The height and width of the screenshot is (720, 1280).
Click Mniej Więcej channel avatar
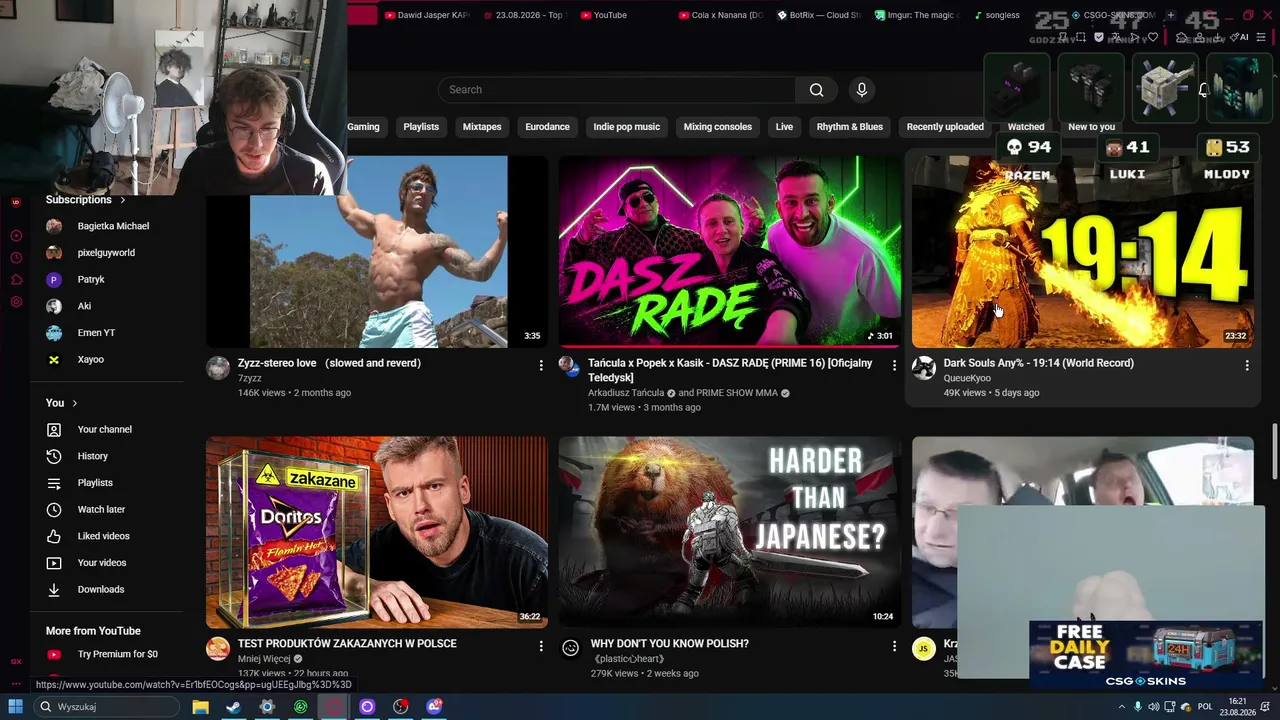(x=218, y=649)
